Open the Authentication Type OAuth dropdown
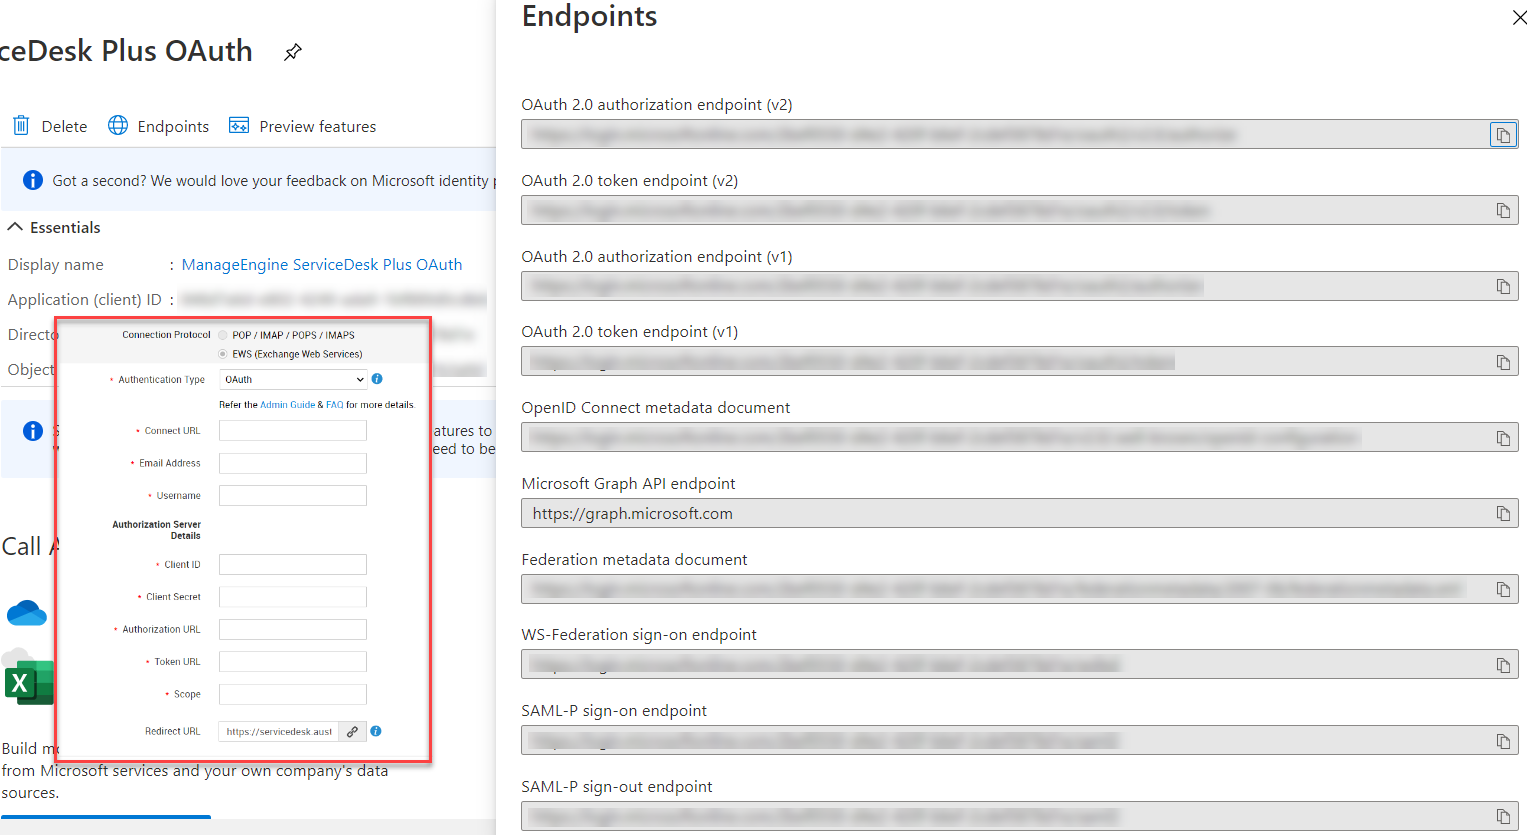This screenshot has height=835, width=1527. tap(293, 379)
